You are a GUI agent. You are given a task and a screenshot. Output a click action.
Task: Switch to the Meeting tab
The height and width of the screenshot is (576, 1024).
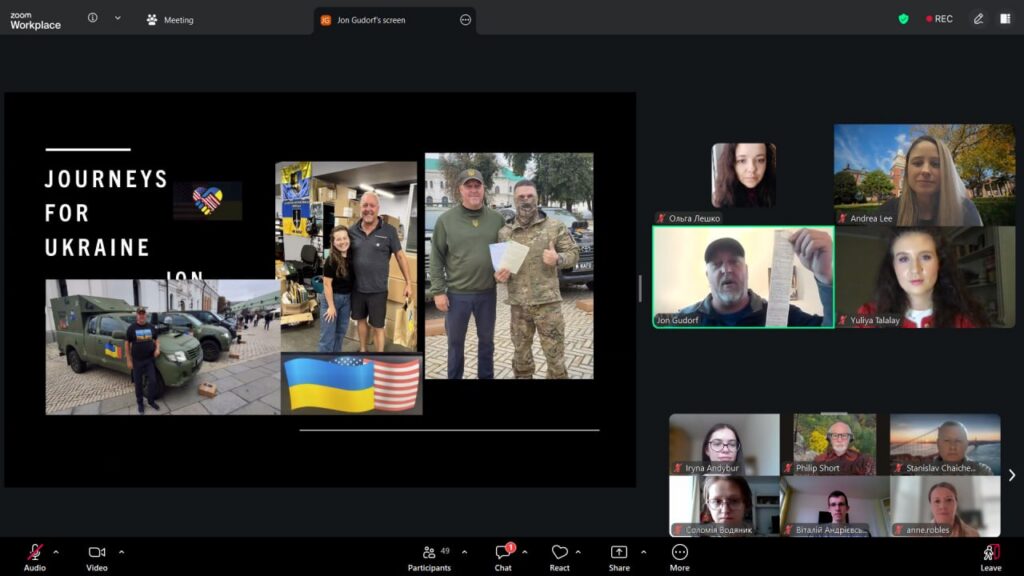click(x=170, y=20)
